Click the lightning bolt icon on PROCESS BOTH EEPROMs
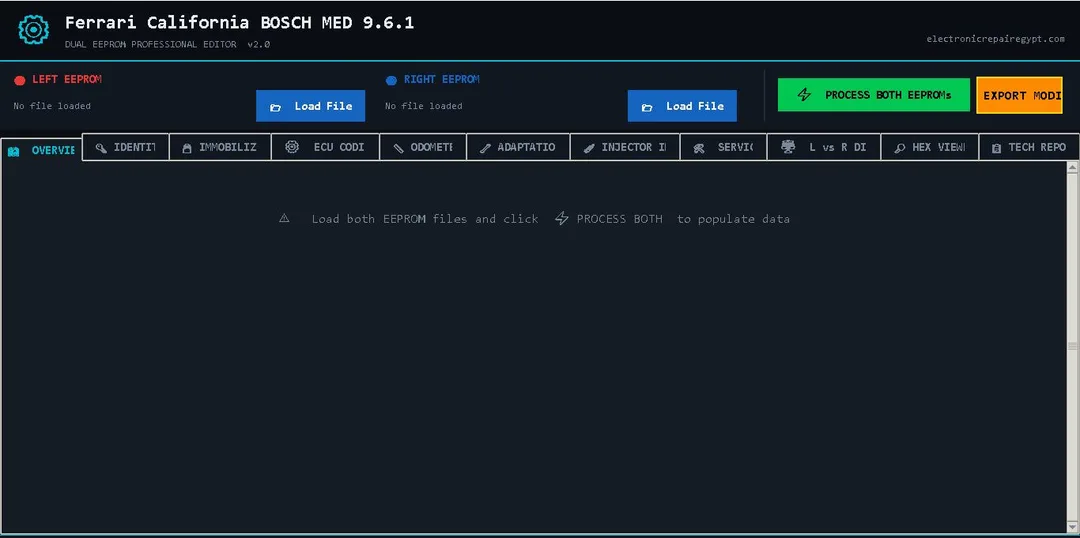Screen dimensions: 1080x538 (804, 95)
